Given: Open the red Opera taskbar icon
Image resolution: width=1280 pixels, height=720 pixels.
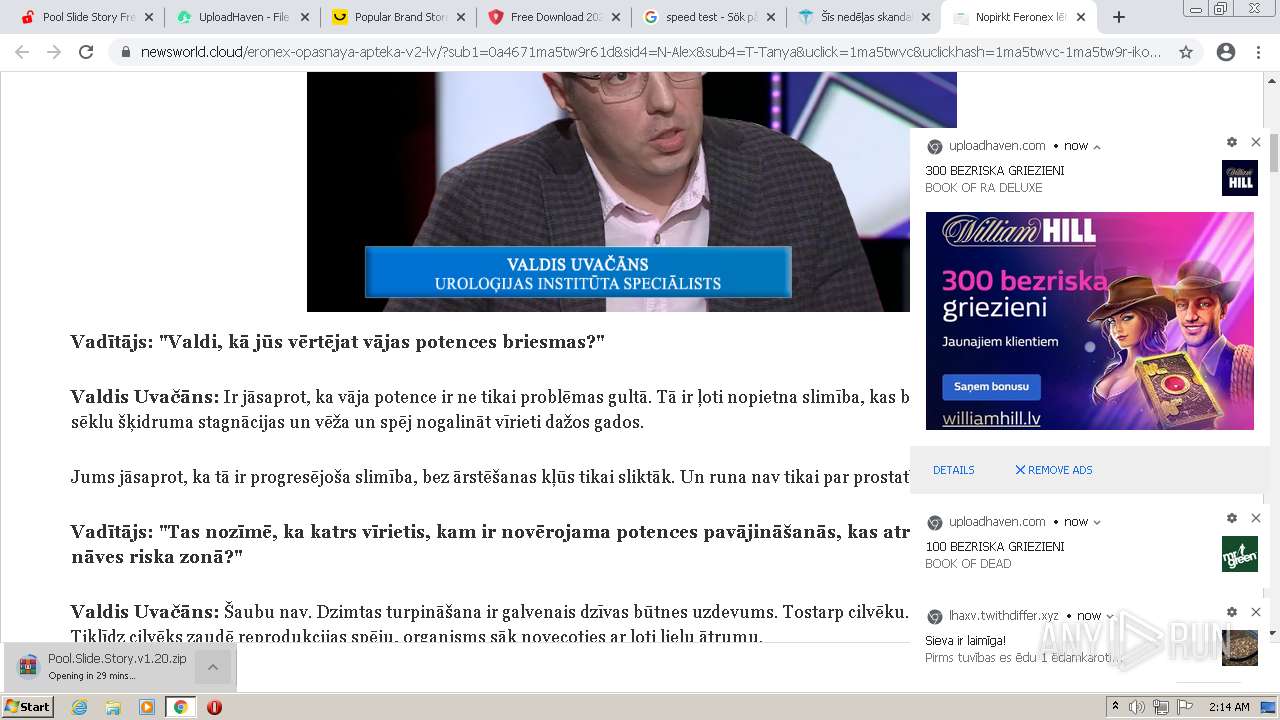Looking at the screenshot, I should (x=214, y=707).
